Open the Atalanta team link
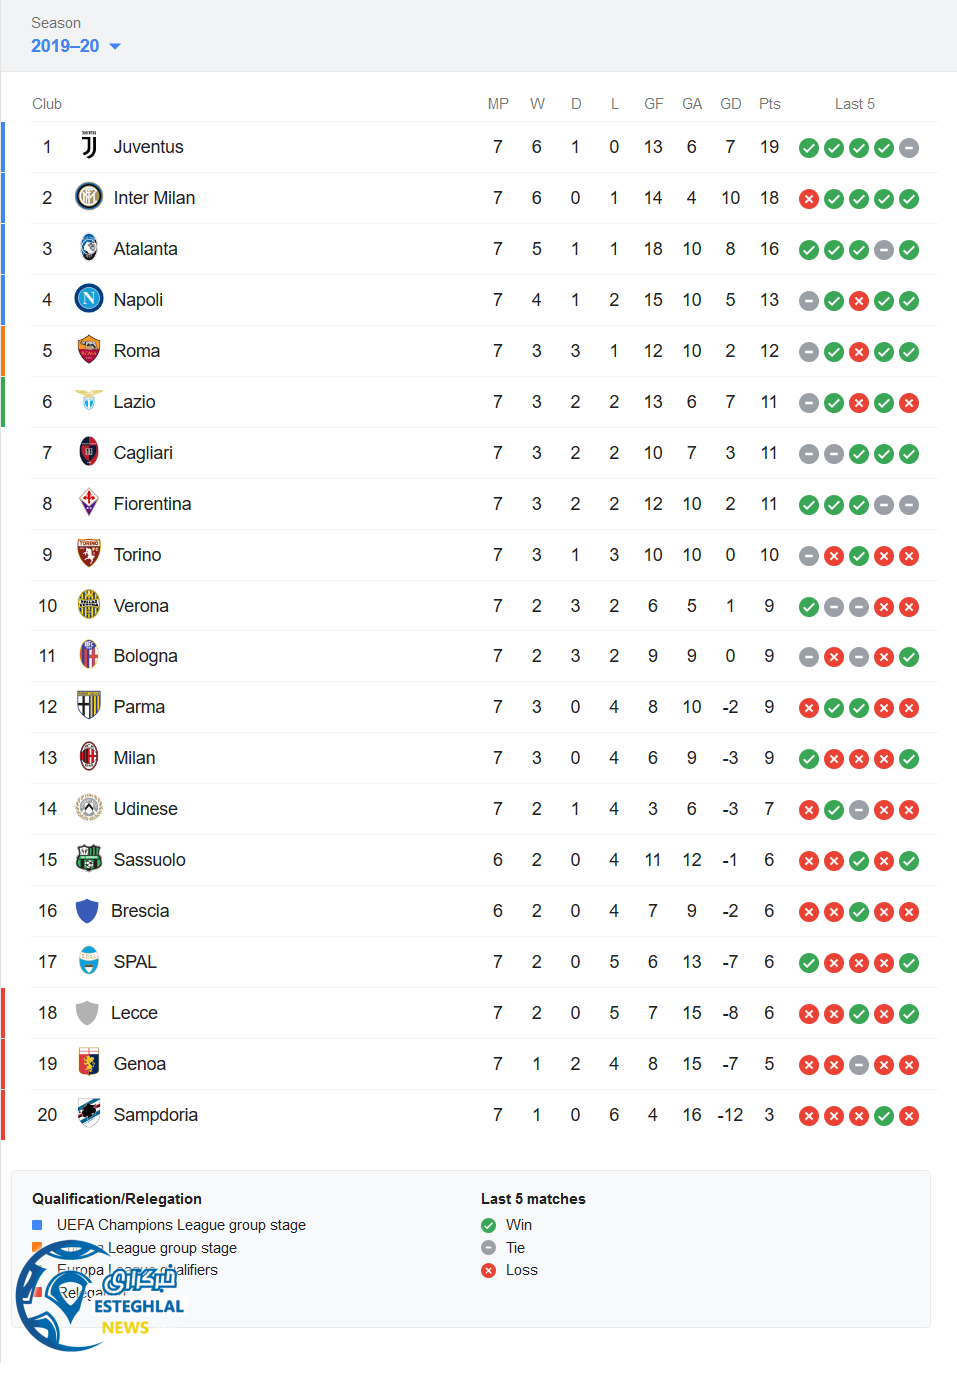 (145, 249)
